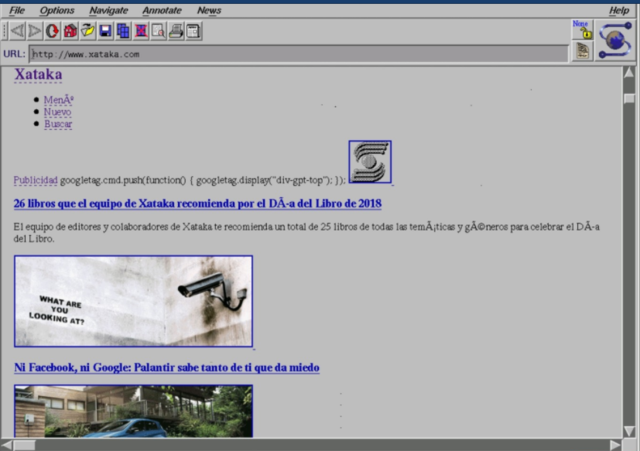Open the Menú link in list
The height and width of the screenshot is (451, 640).
(59, 100)
